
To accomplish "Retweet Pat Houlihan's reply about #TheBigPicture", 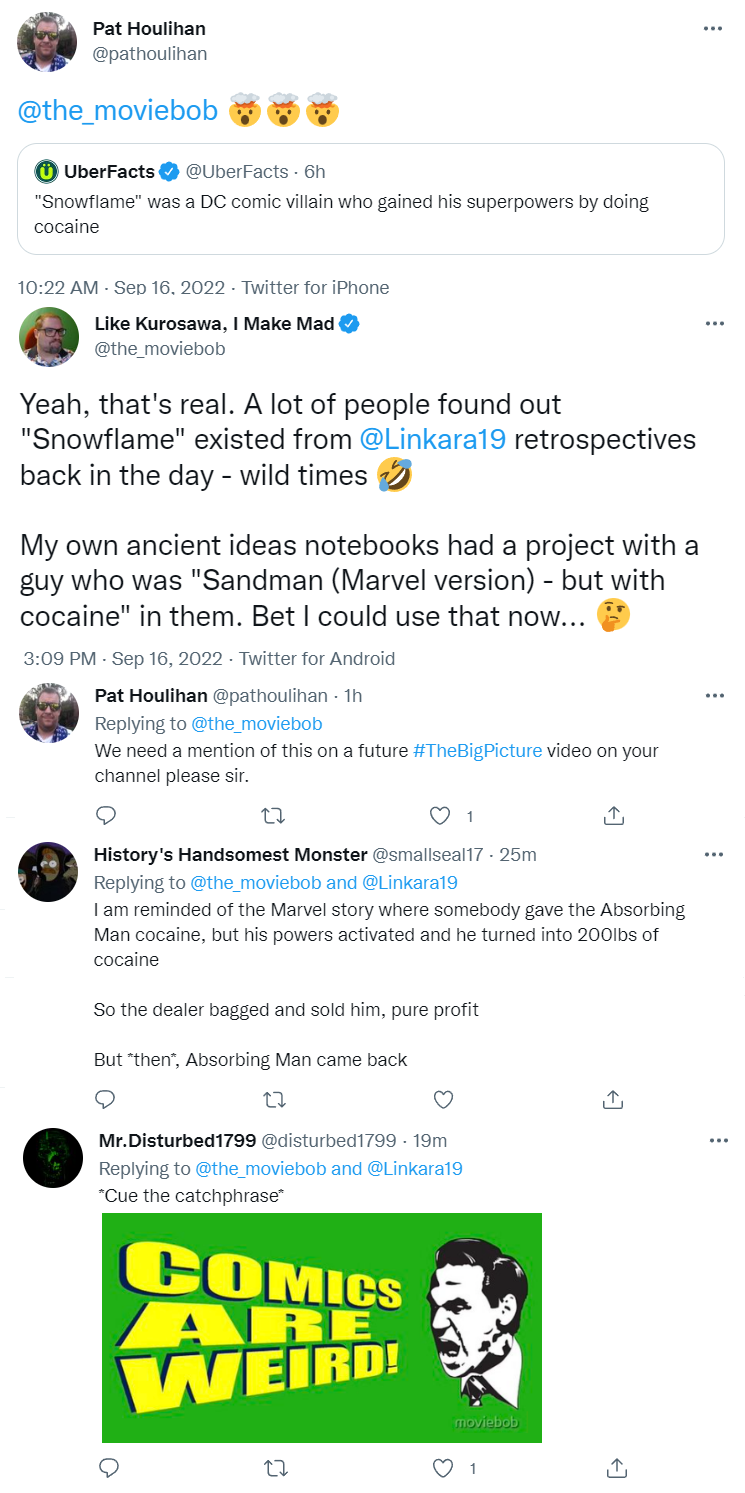I will click(x=272, y=816).
